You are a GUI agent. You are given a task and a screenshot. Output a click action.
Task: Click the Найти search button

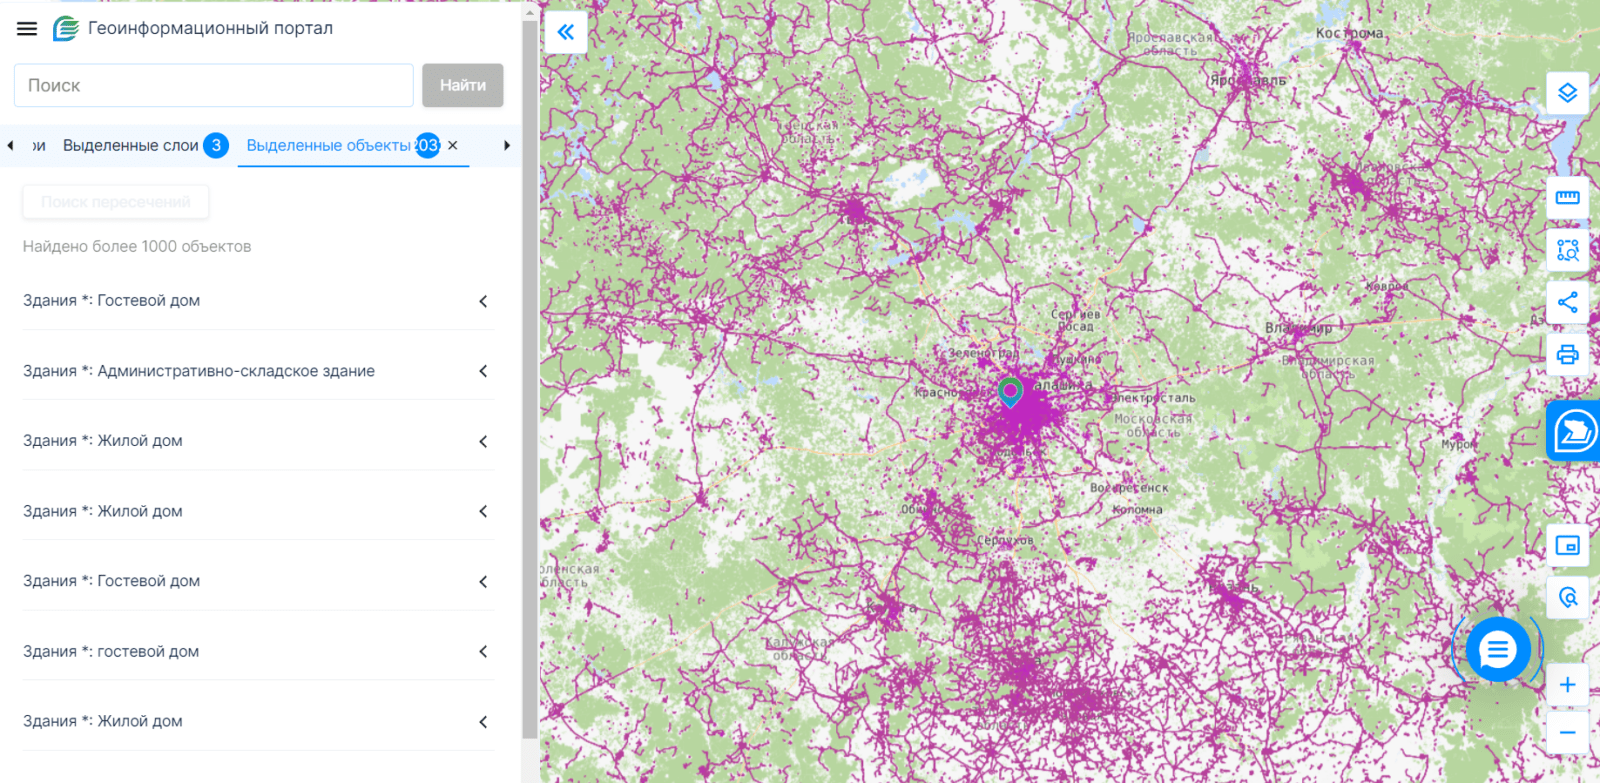click(462, 86)
